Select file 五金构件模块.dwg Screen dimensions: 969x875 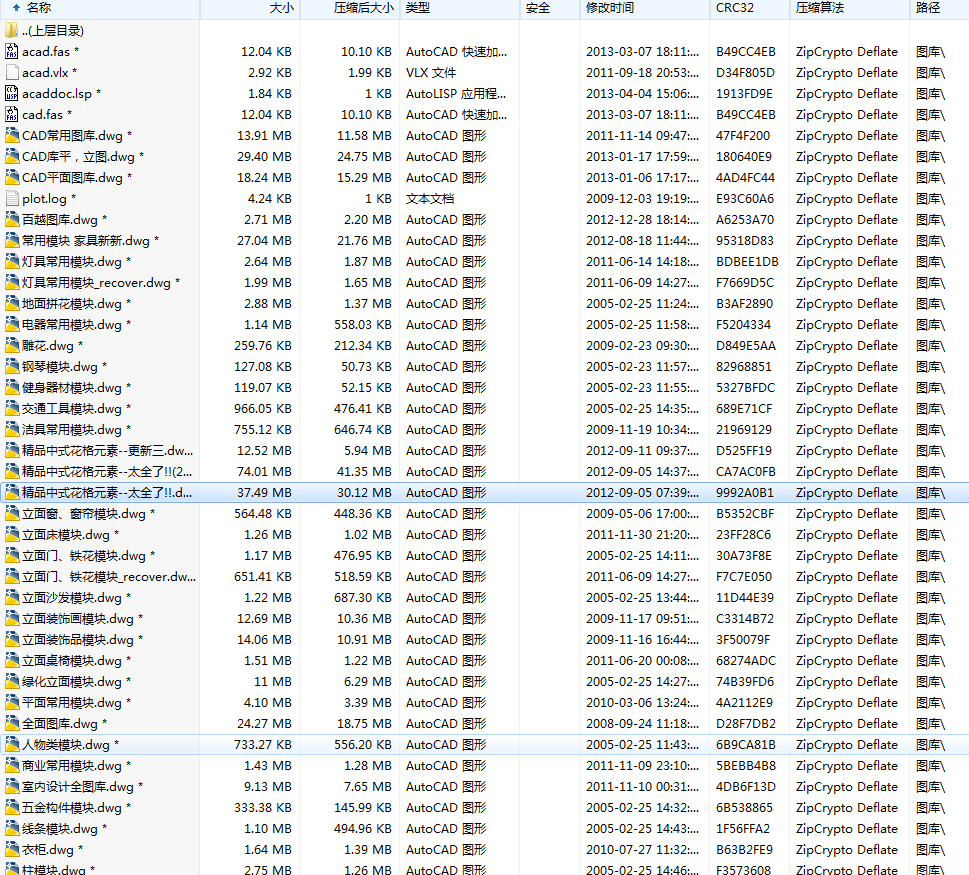(76, 808)
